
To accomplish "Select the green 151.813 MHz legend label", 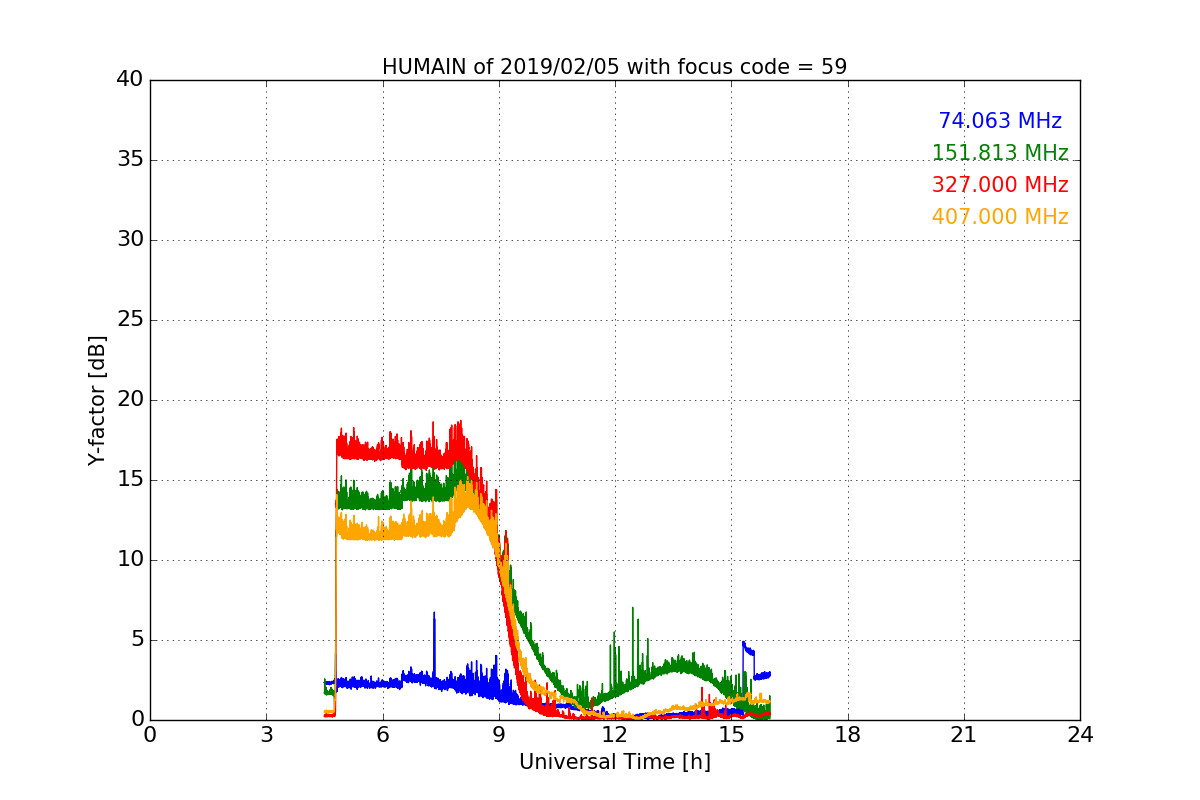I will click(x=1000, y=153).
